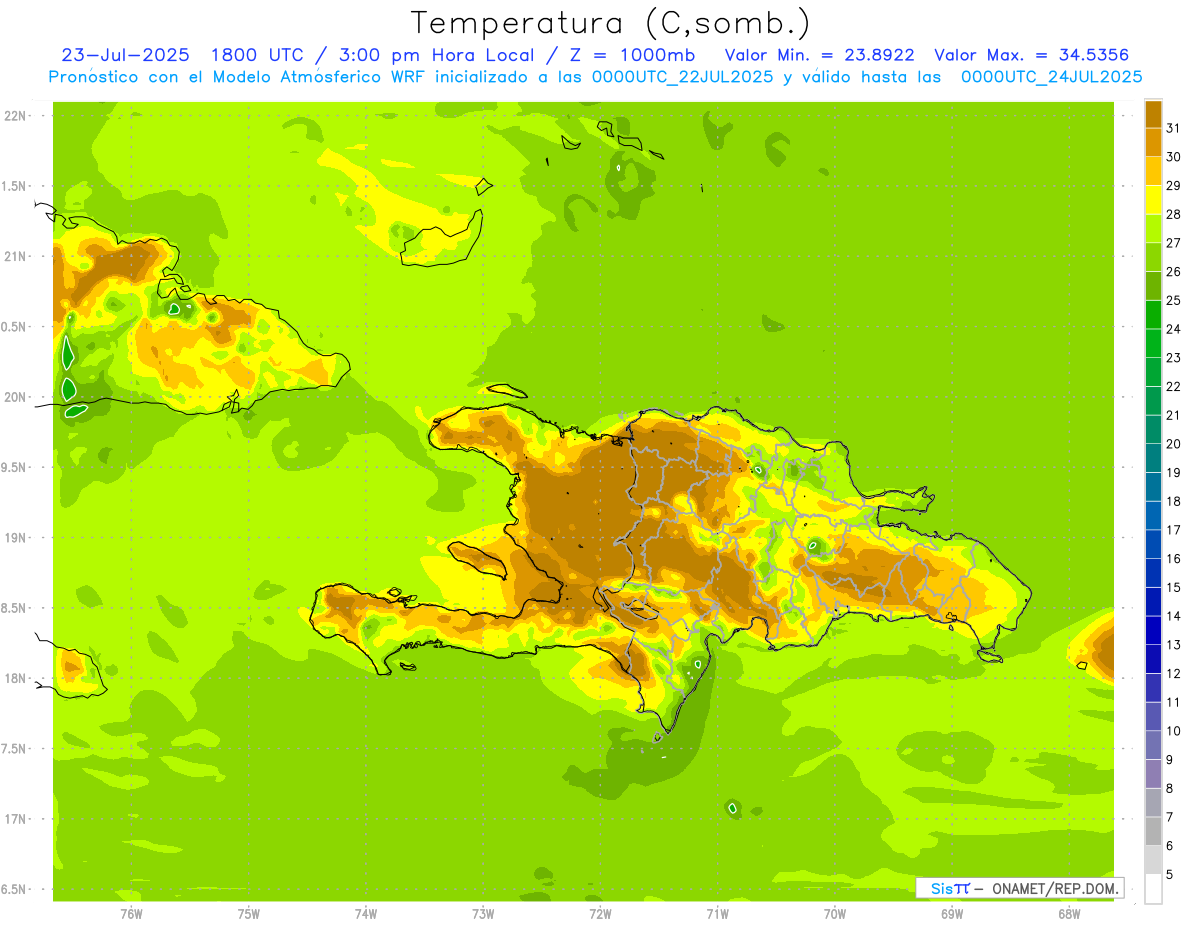Pick the orange colorbar segment between 30 and 31

(x=1153, y=142)
